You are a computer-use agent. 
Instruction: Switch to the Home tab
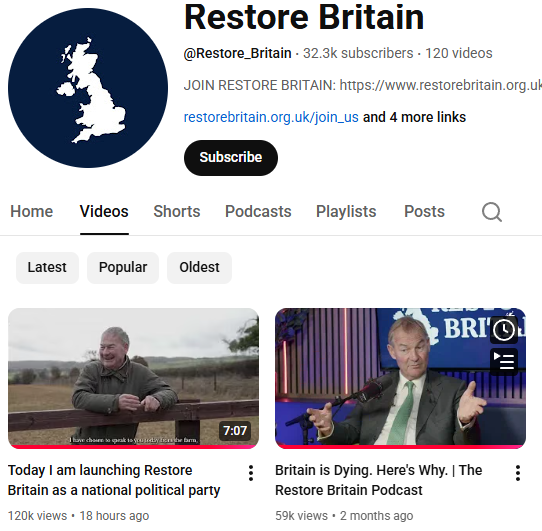pos(31,212)
